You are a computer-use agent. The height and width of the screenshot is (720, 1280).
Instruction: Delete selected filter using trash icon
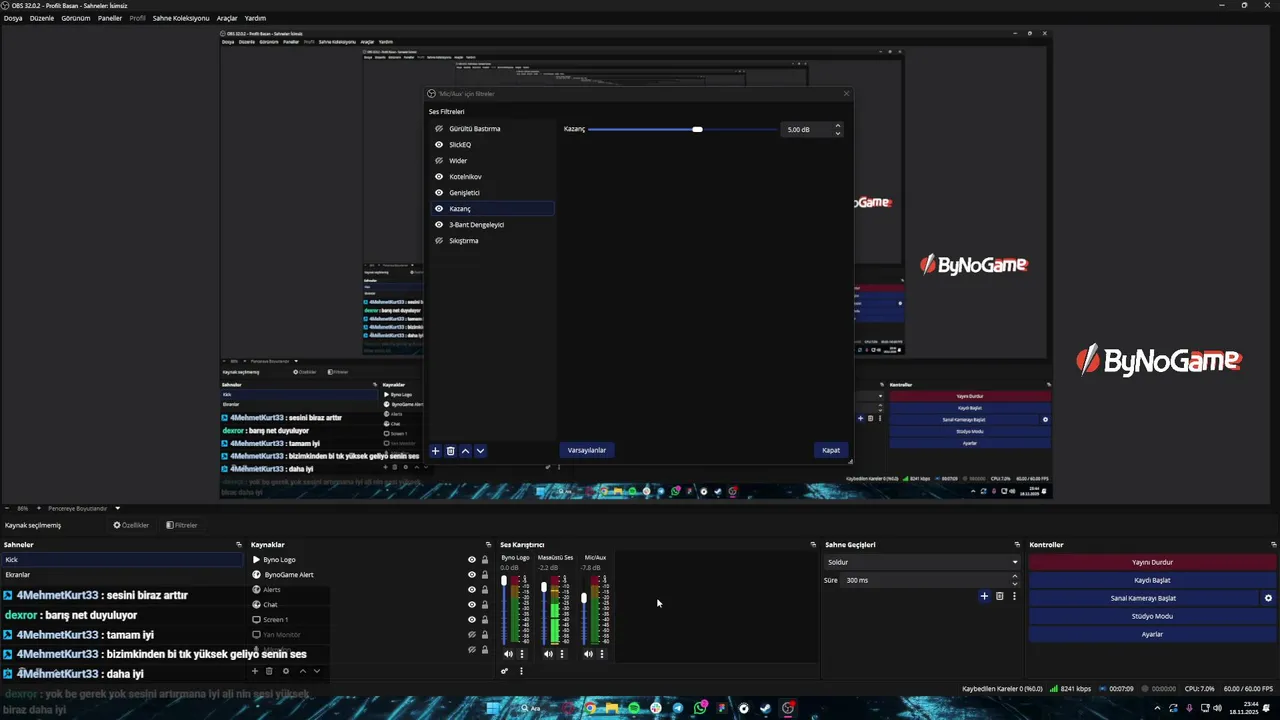(x=450, y=451)
